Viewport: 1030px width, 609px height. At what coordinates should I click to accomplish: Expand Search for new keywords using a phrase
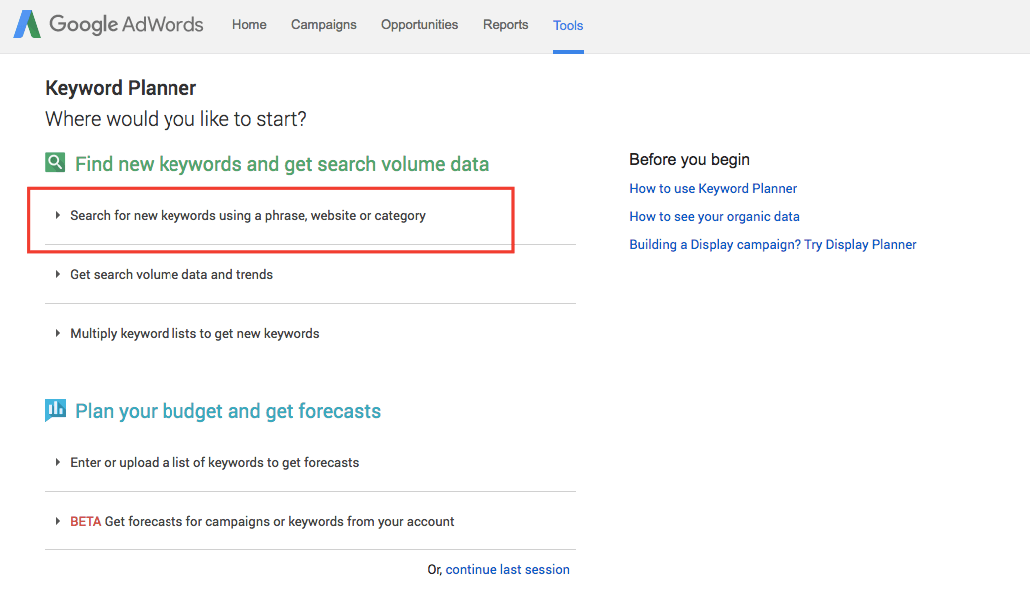(x=247, y=215)
